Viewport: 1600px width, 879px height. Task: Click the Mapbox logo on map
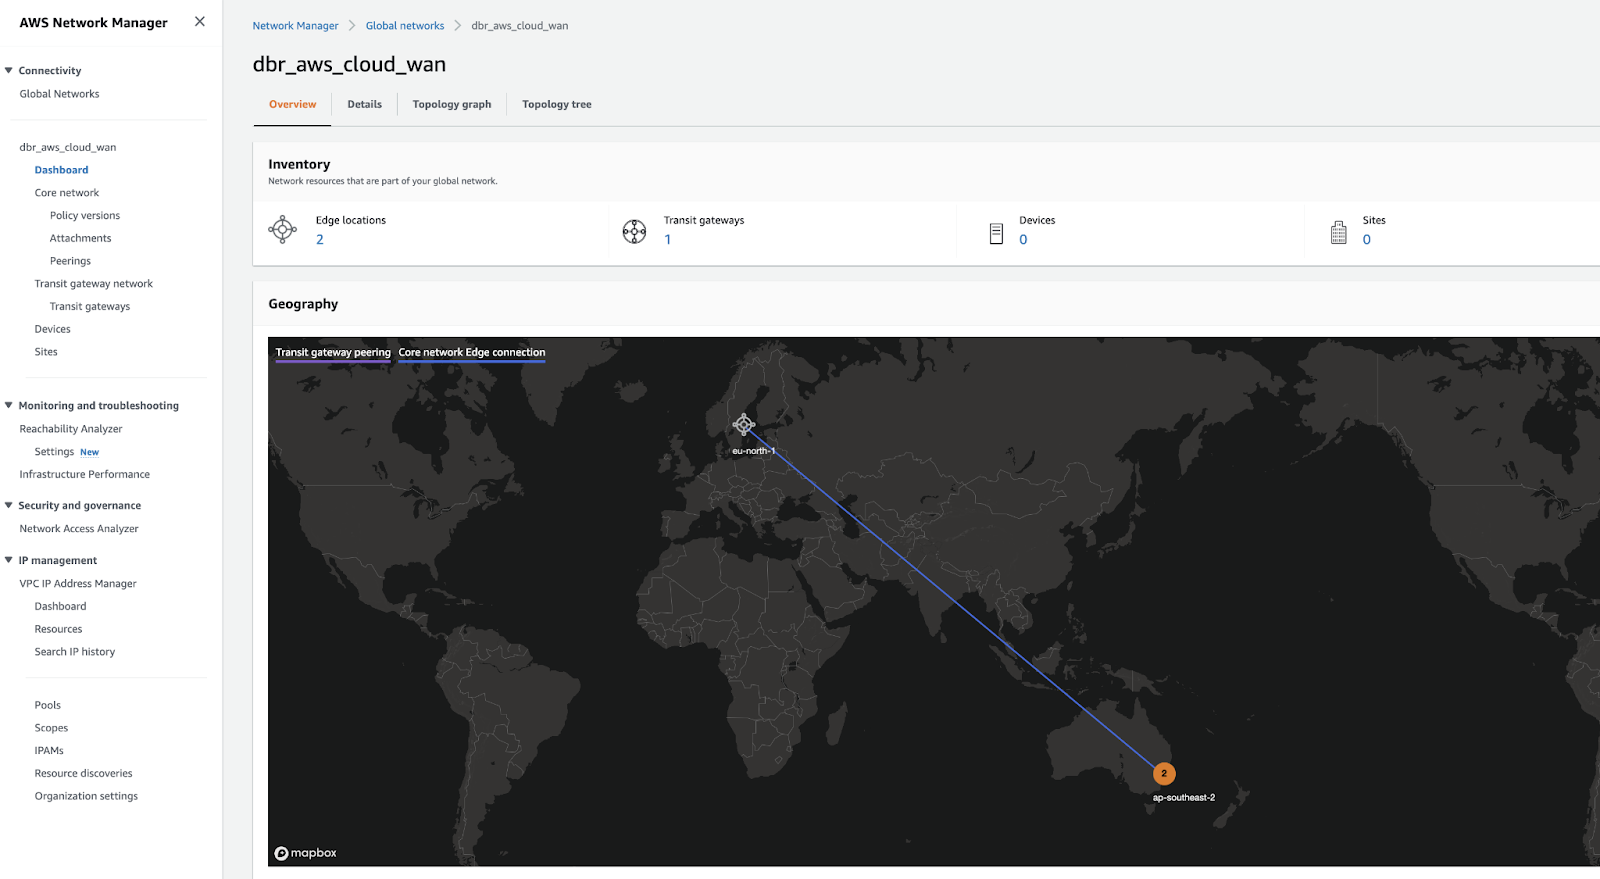click(x=306, y=853)
